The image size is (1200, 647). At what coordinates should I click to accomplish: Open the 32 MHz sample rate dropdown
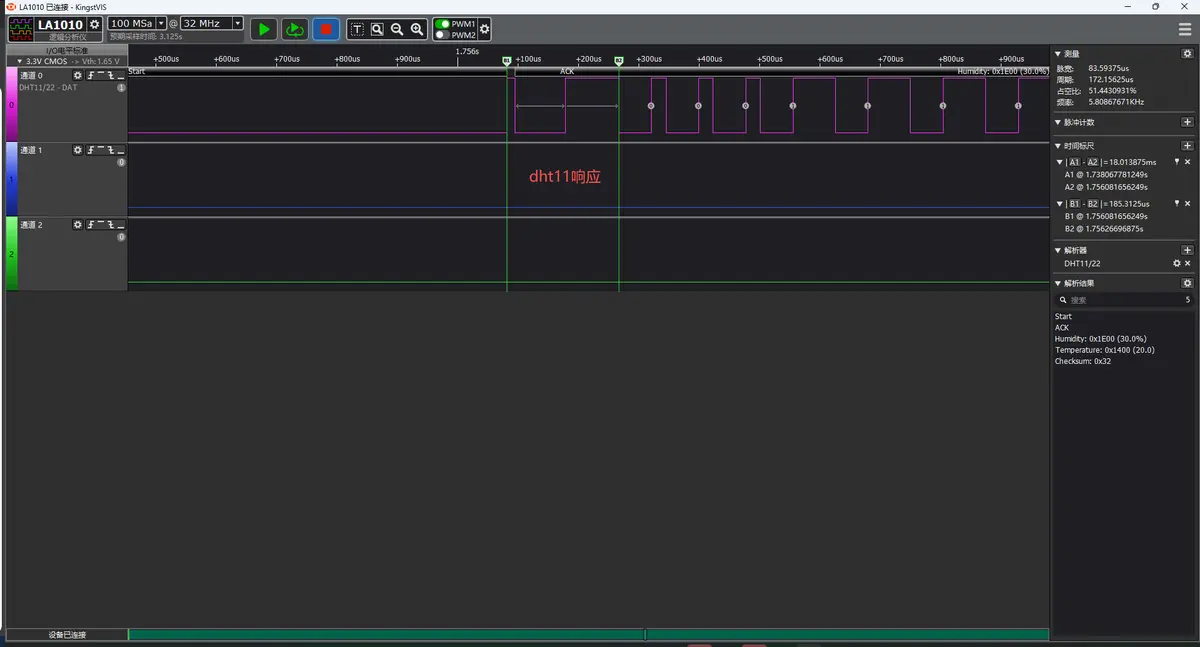click(238, 23)
